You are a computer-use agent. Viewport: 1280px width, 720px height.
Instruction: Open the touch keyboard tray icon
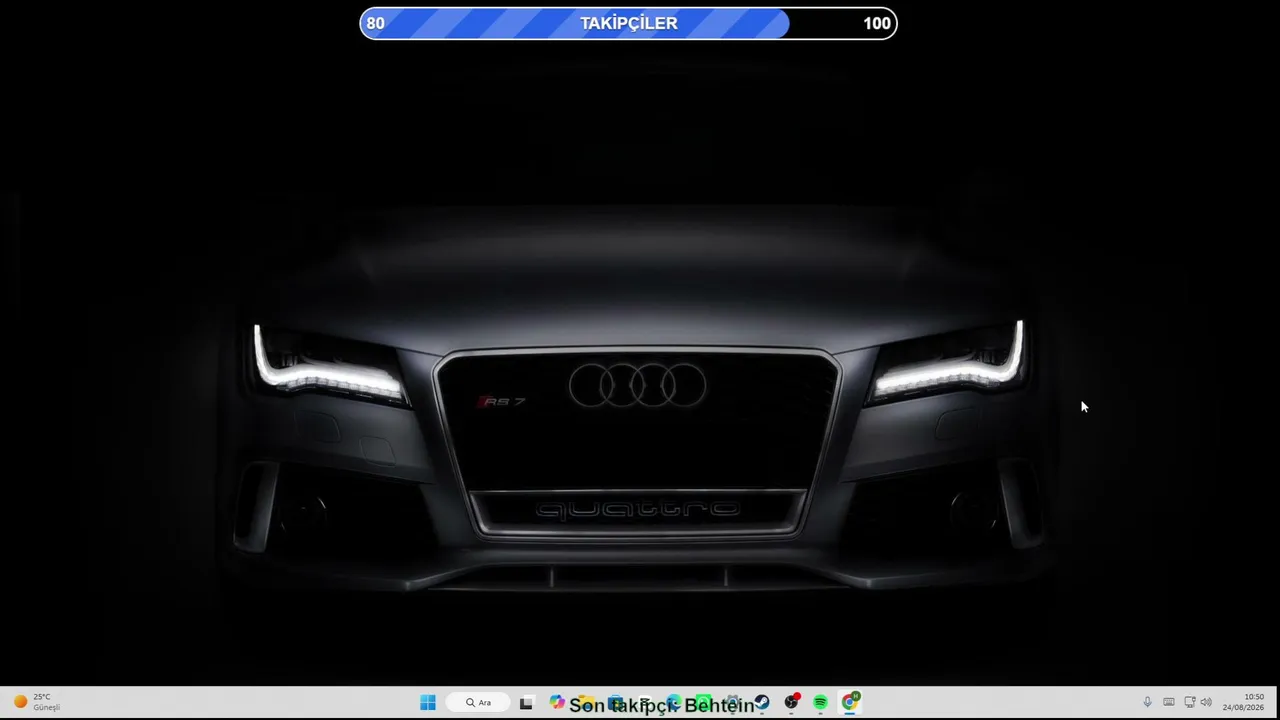(x=1168, y=702)
